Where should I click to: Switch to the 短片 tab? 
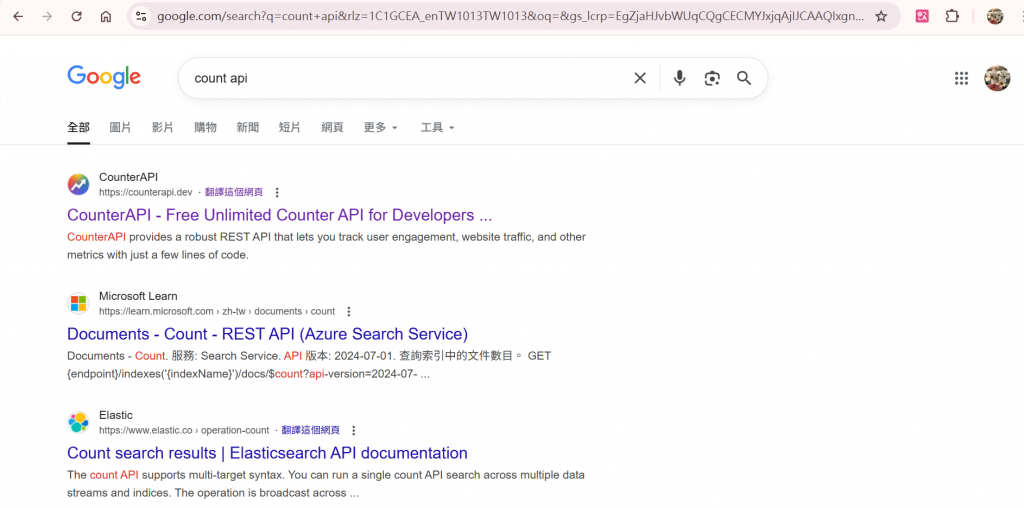[x=289, y=128]
